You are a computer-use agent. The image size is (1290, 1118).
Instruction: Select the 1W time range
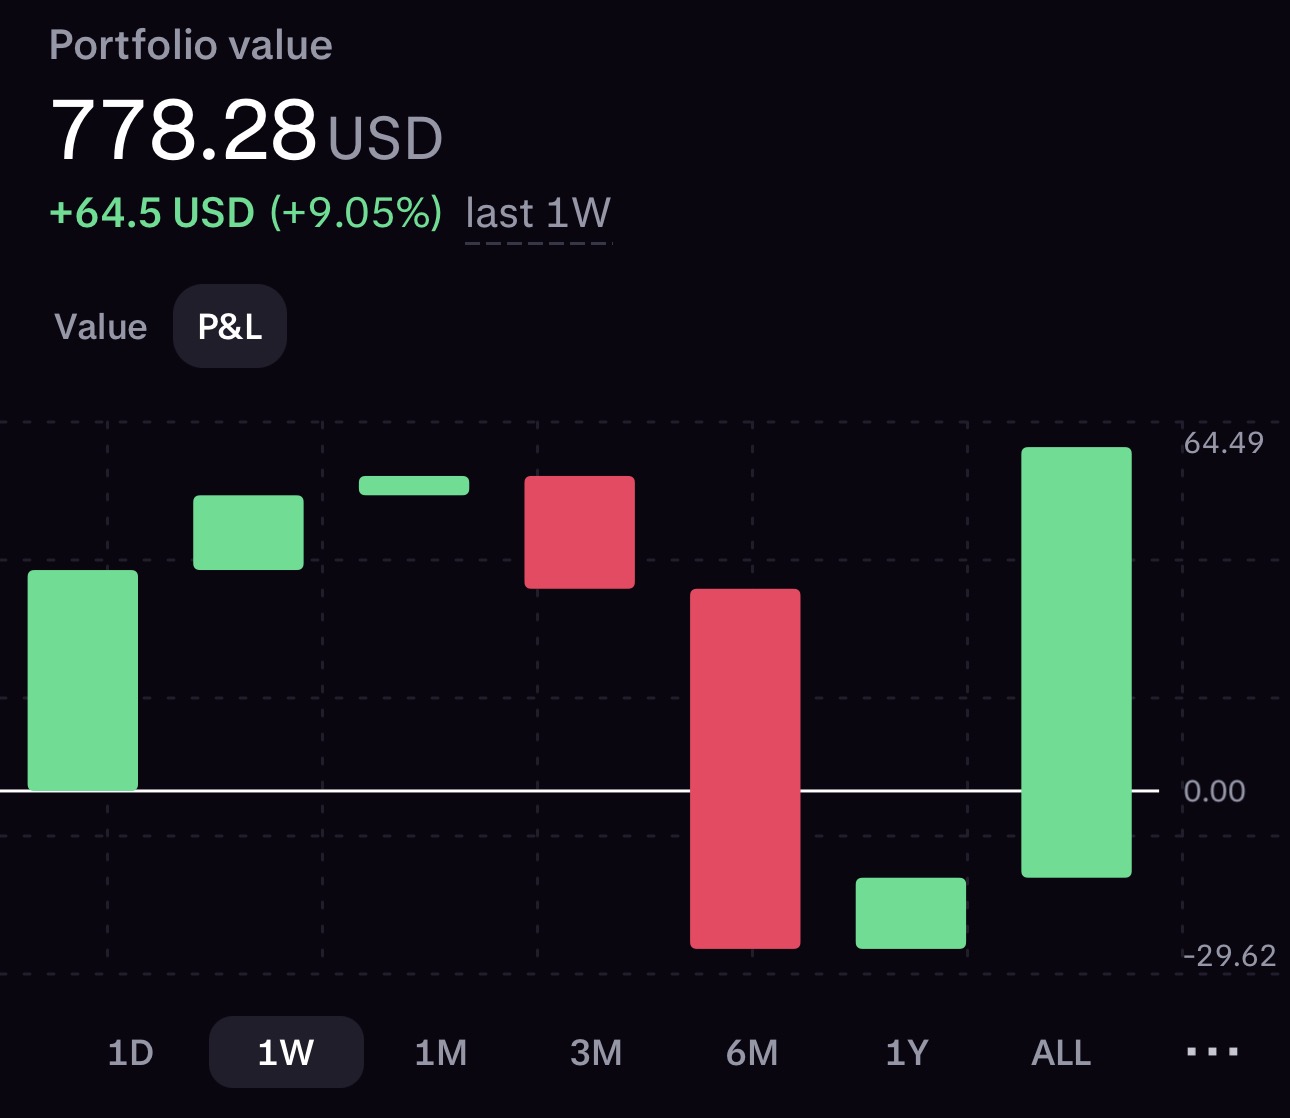pos(286,1052)
